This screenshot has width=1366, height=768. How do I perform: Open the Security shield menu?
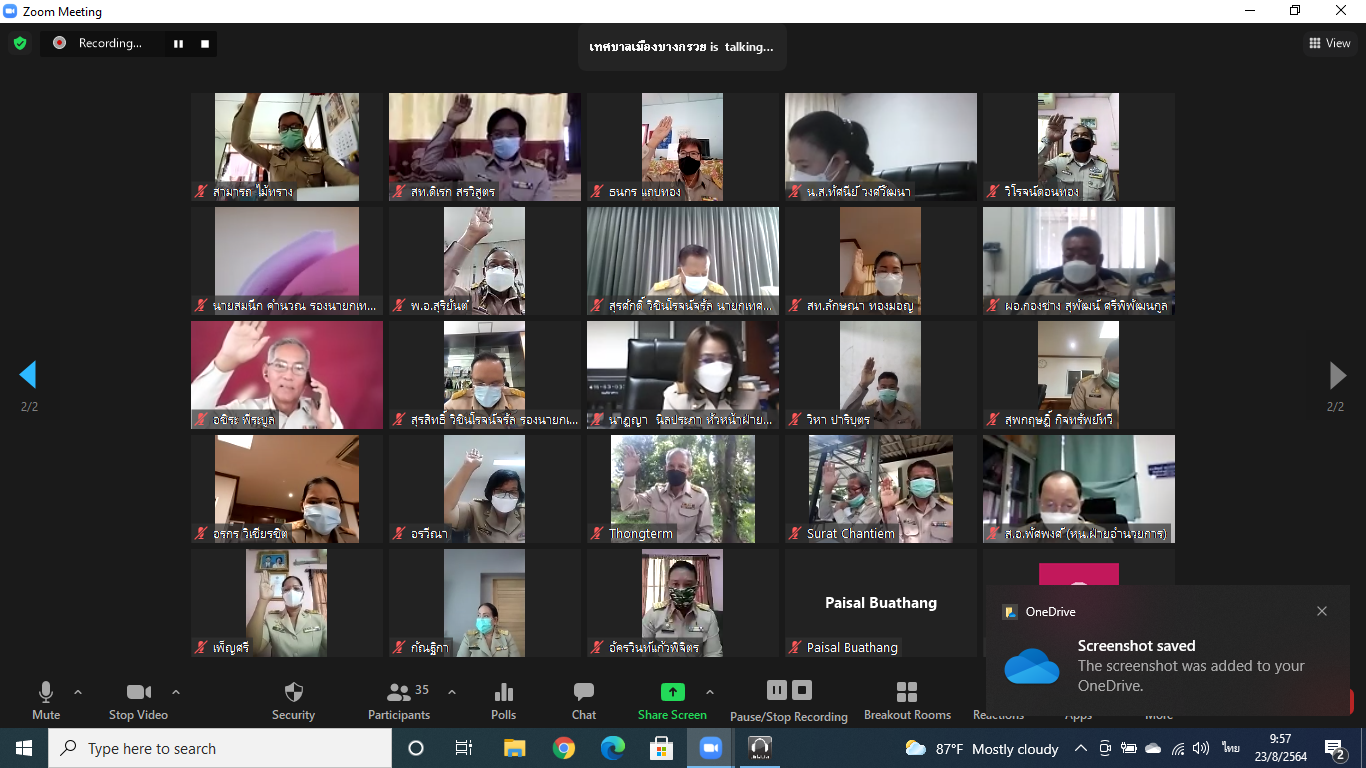(x=293, y=700)
